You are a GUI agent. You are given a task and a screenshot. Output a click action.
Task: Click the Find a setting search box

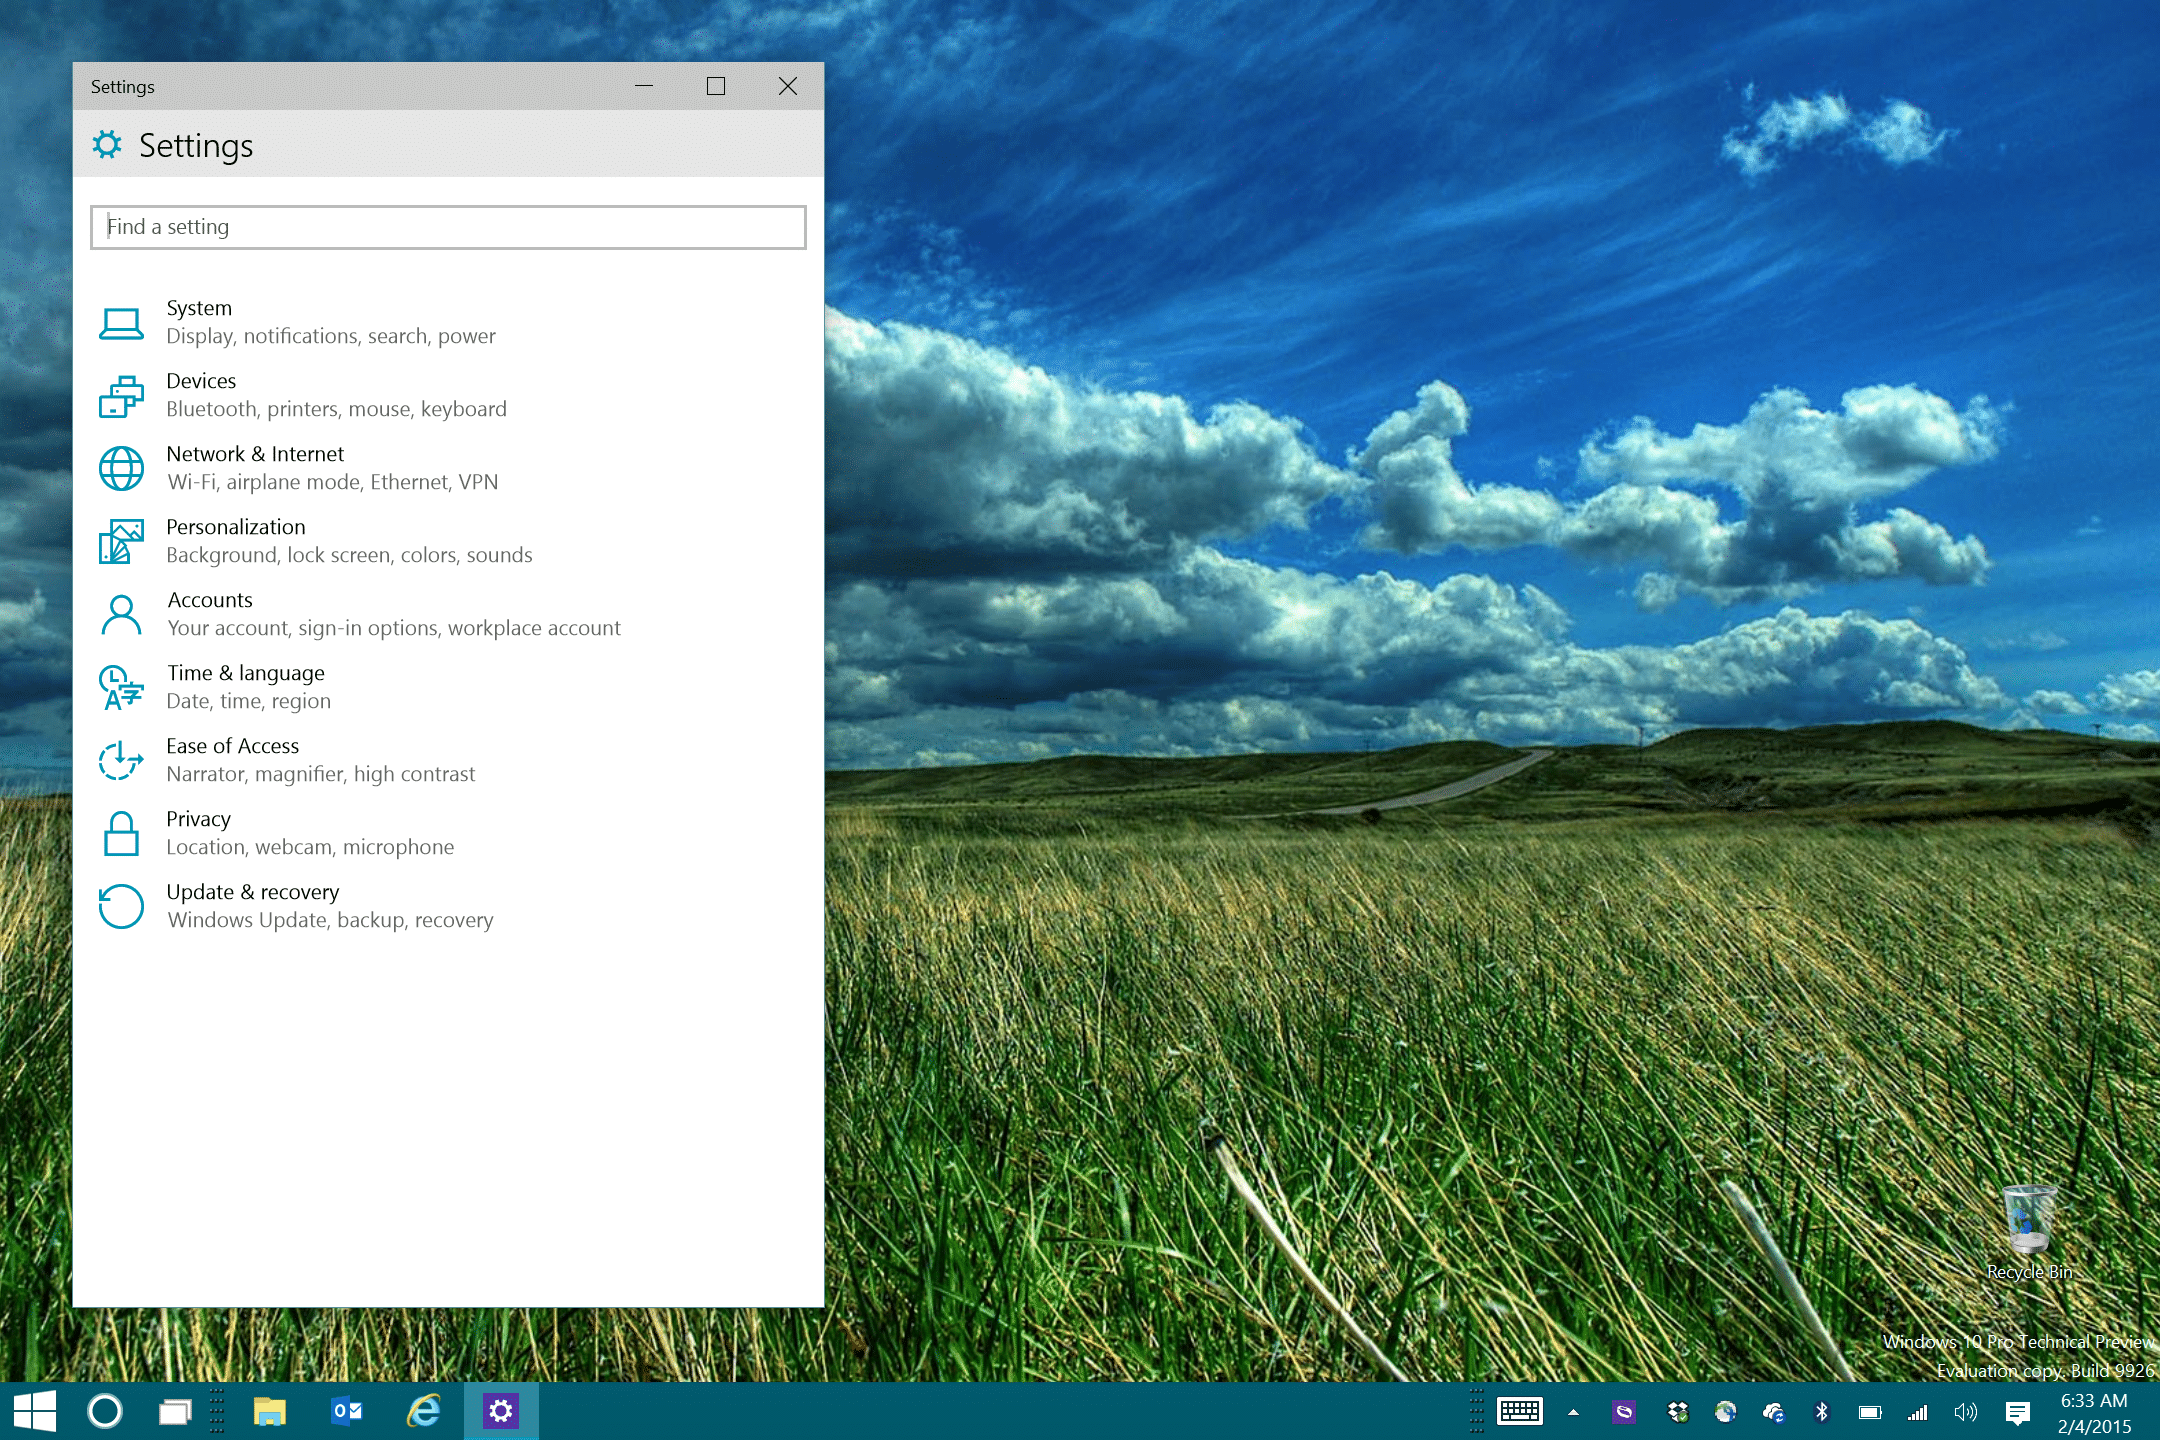tap(448, 227)
